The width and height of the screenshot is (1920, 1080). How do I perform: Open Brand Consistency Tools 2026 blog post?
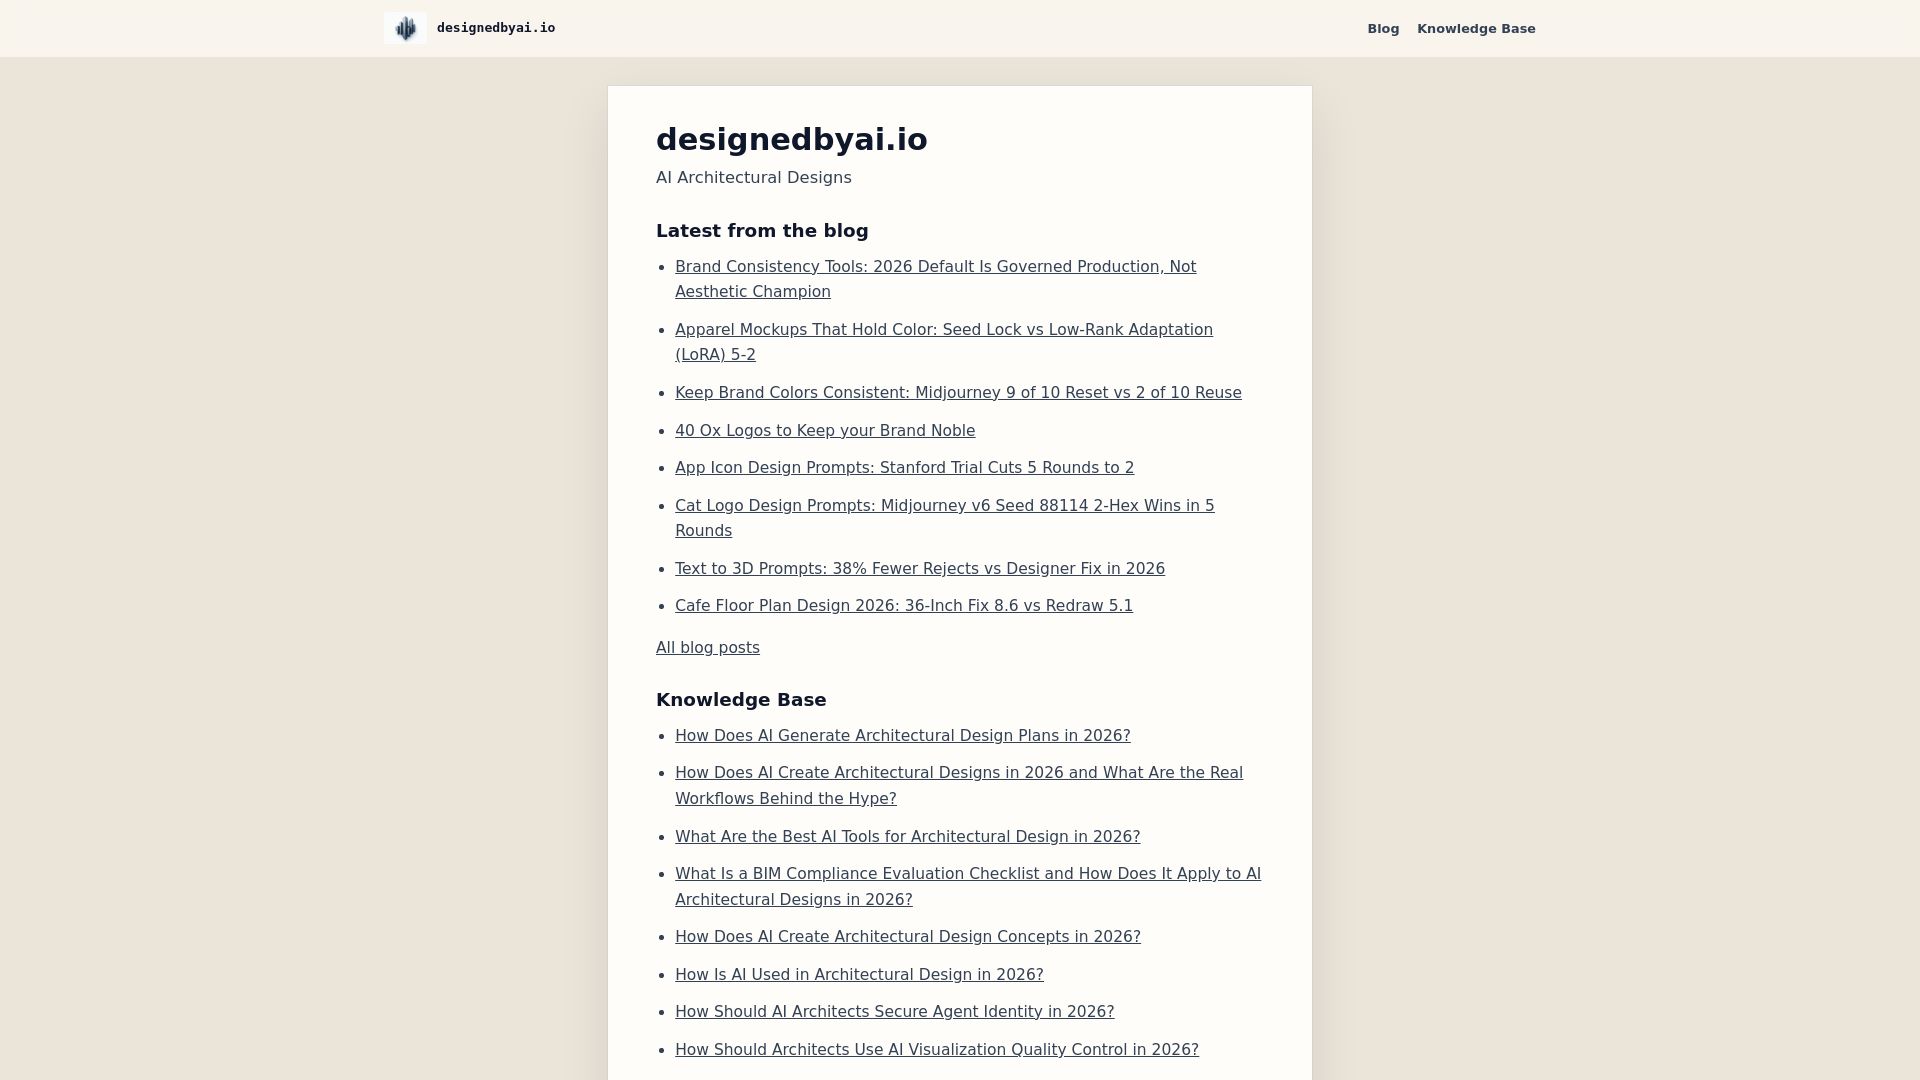click(935, 279)
